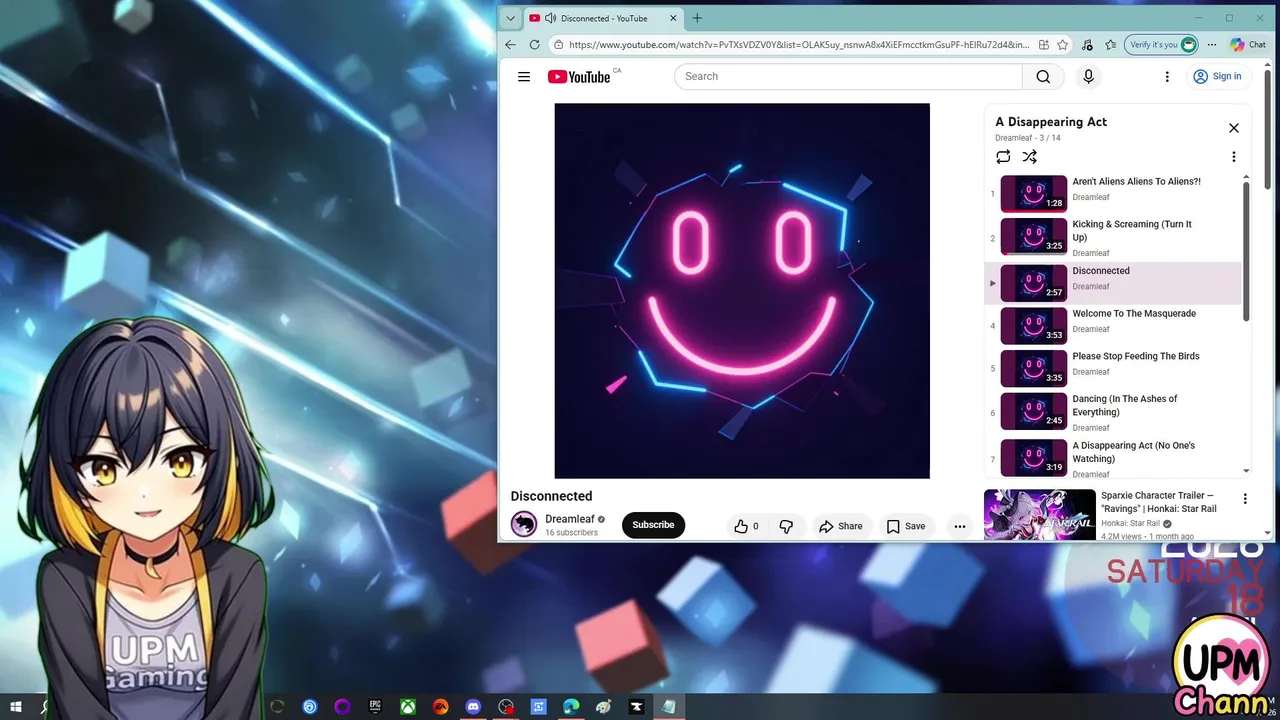The image size is (1280, 720).
Task: Go back in the browser
Action: pos(510,45)
